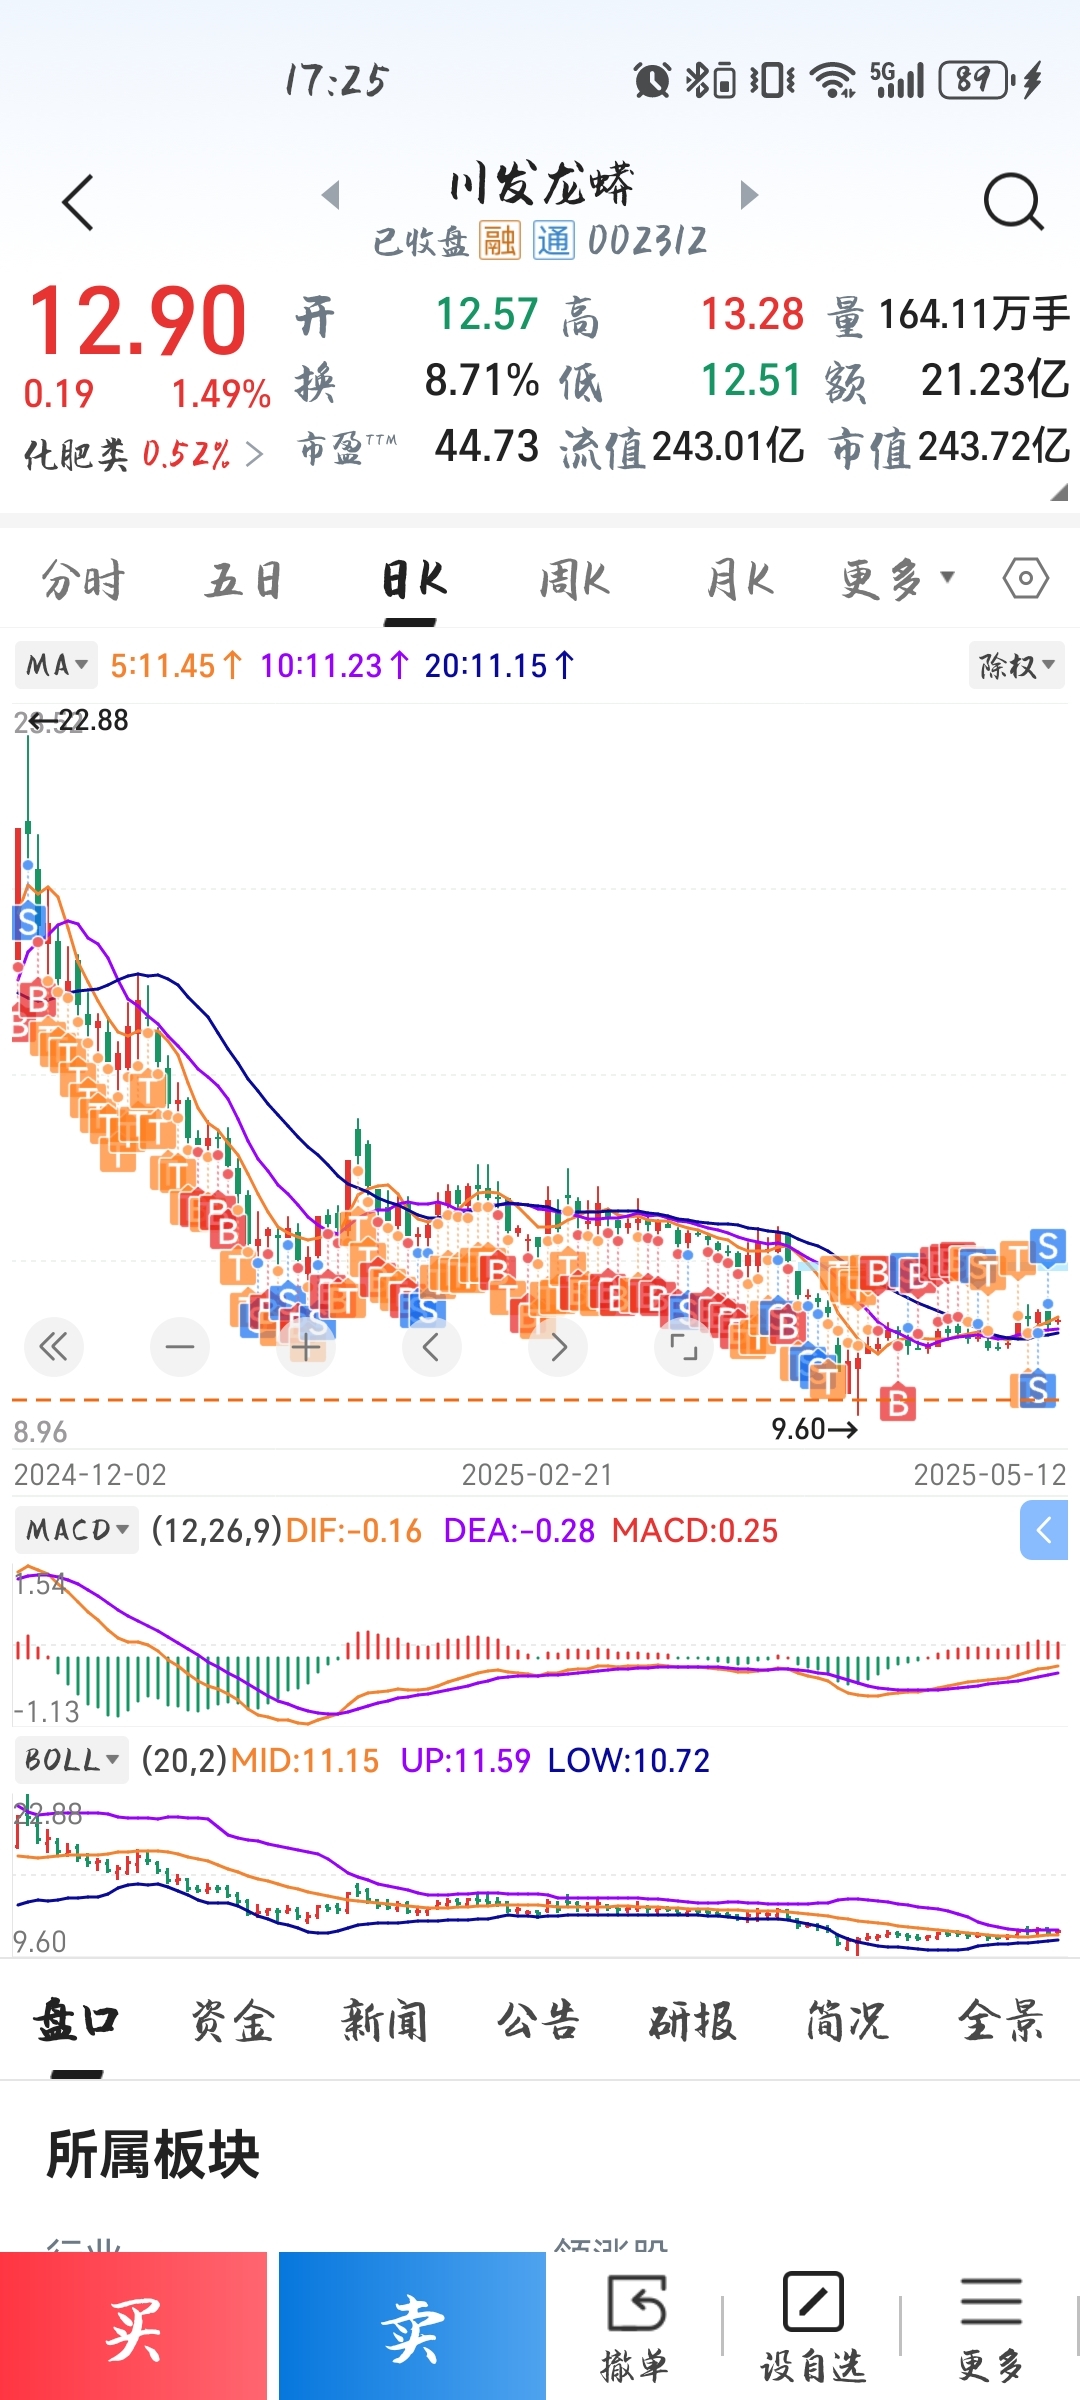Switch to 五日 chart tab
The width and height of the screenshot is (1080, 2400).
tap(244, 579)
